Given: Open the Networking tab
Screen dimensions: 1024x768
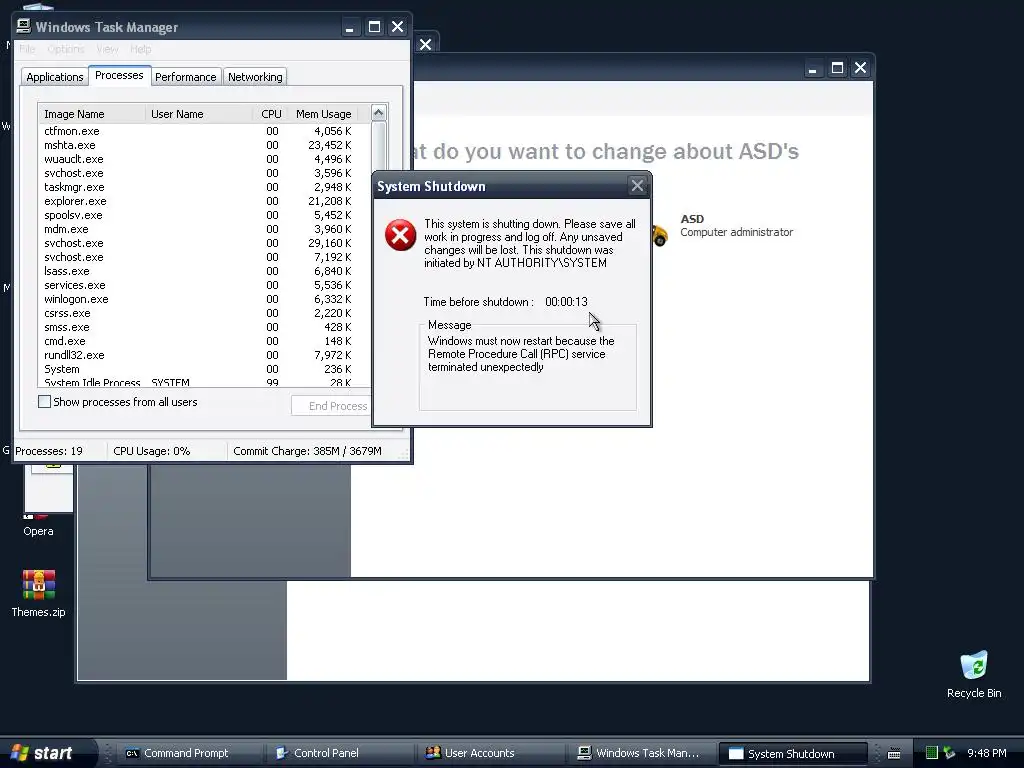Looking at the screenshot, I should [255, 76].
